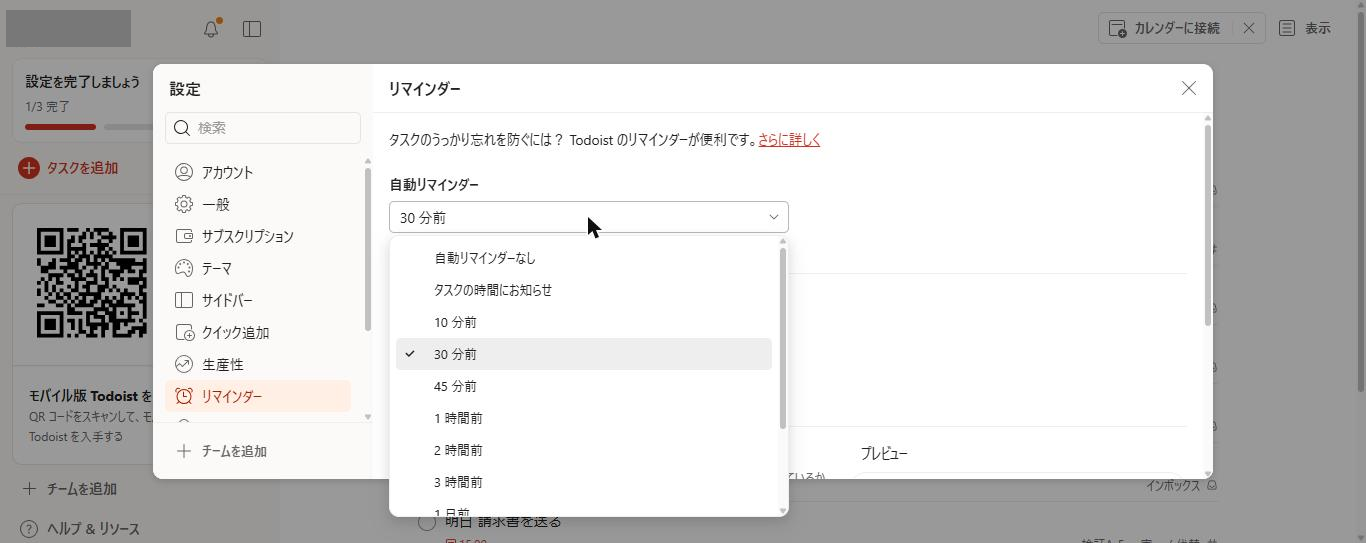Choose タスクの時間にお知らせ option
The image size is (1366, 543).
tap(584, 290)
